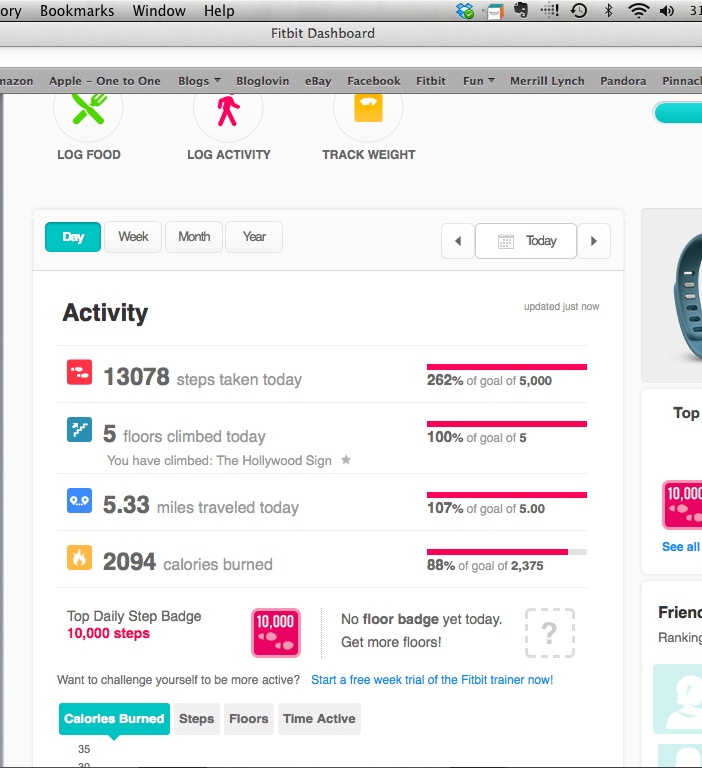Click the friend avatar in the Friends panel

678,699
